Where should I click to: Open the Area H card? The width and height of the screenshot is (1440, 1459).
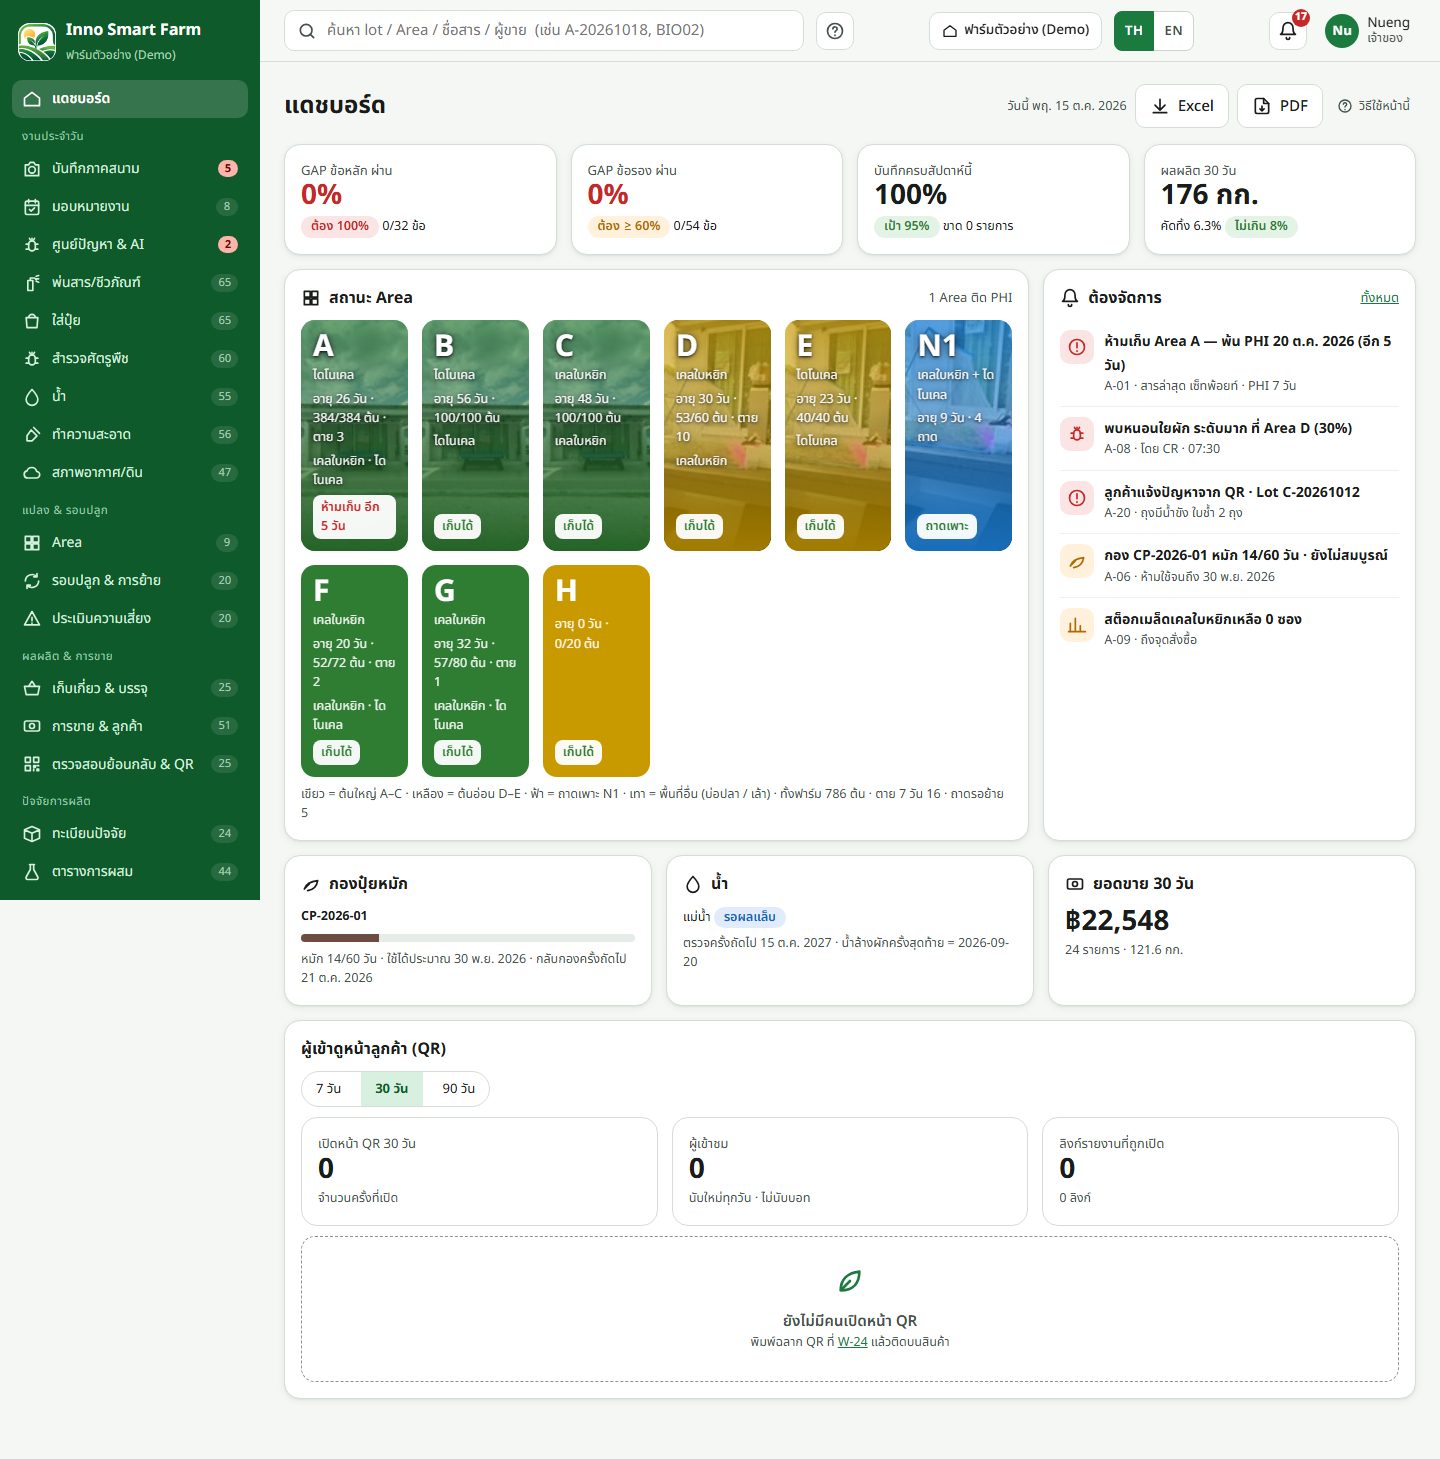tap(596, 671)
